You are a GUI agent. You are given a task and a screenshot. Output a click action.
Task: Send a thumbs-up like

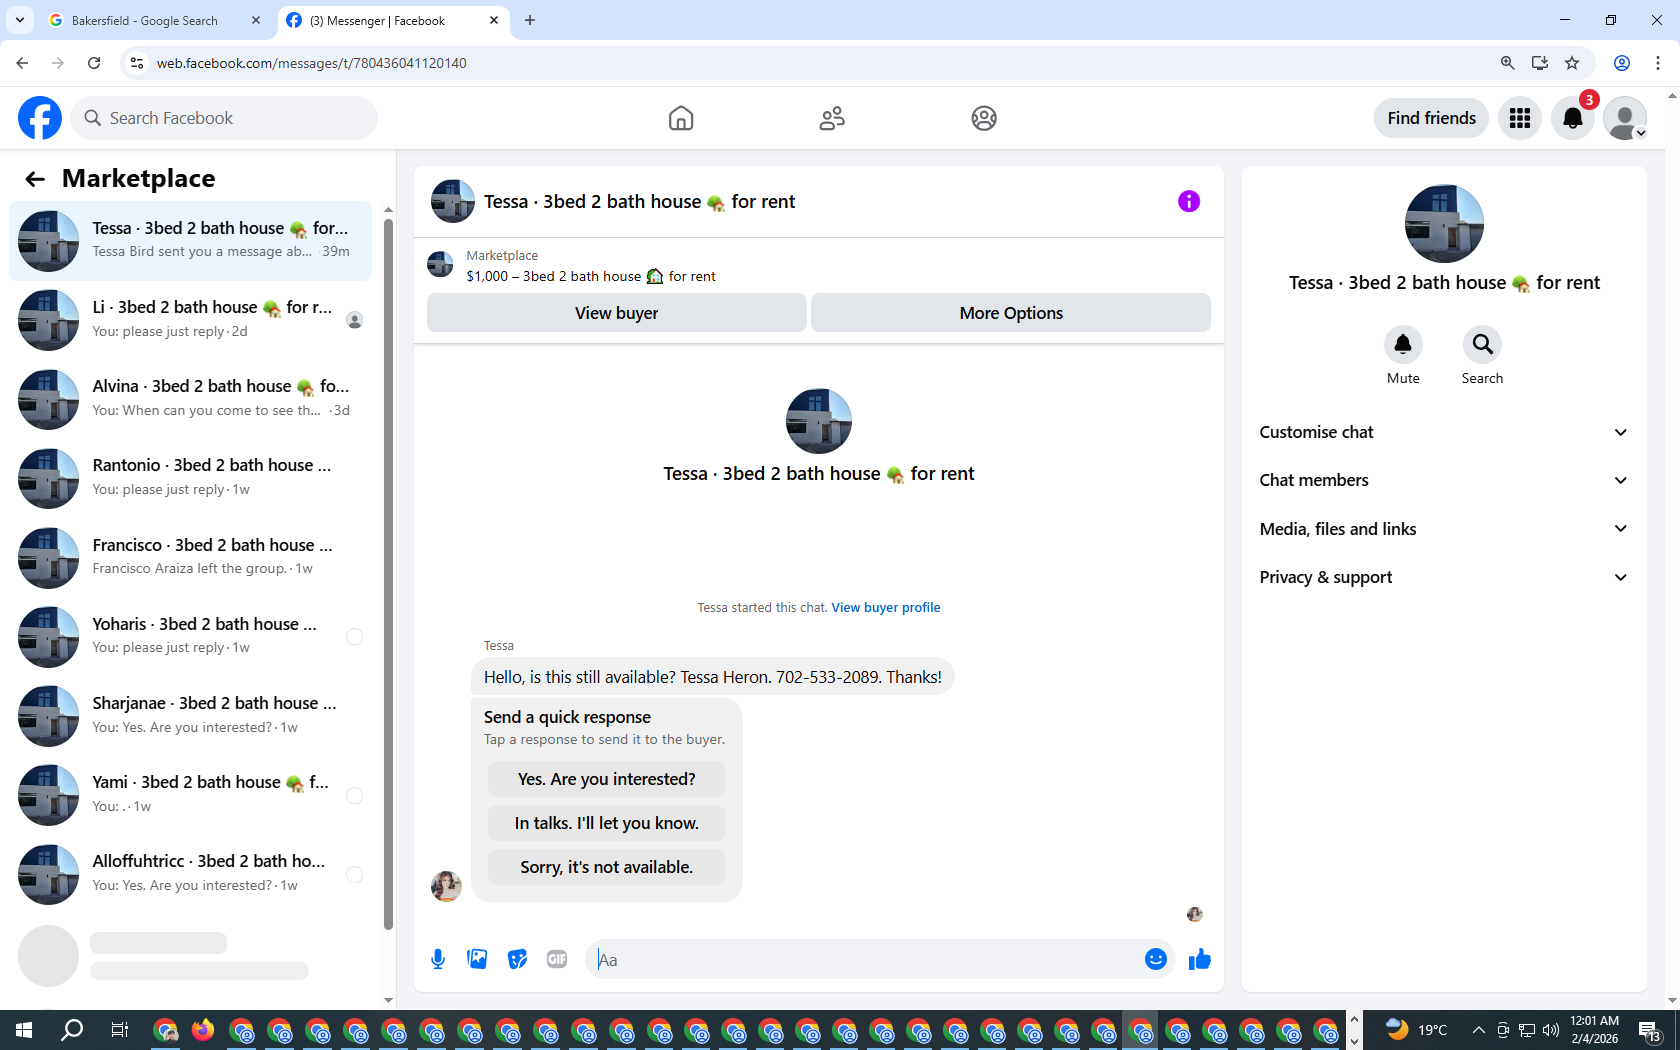1200,960
